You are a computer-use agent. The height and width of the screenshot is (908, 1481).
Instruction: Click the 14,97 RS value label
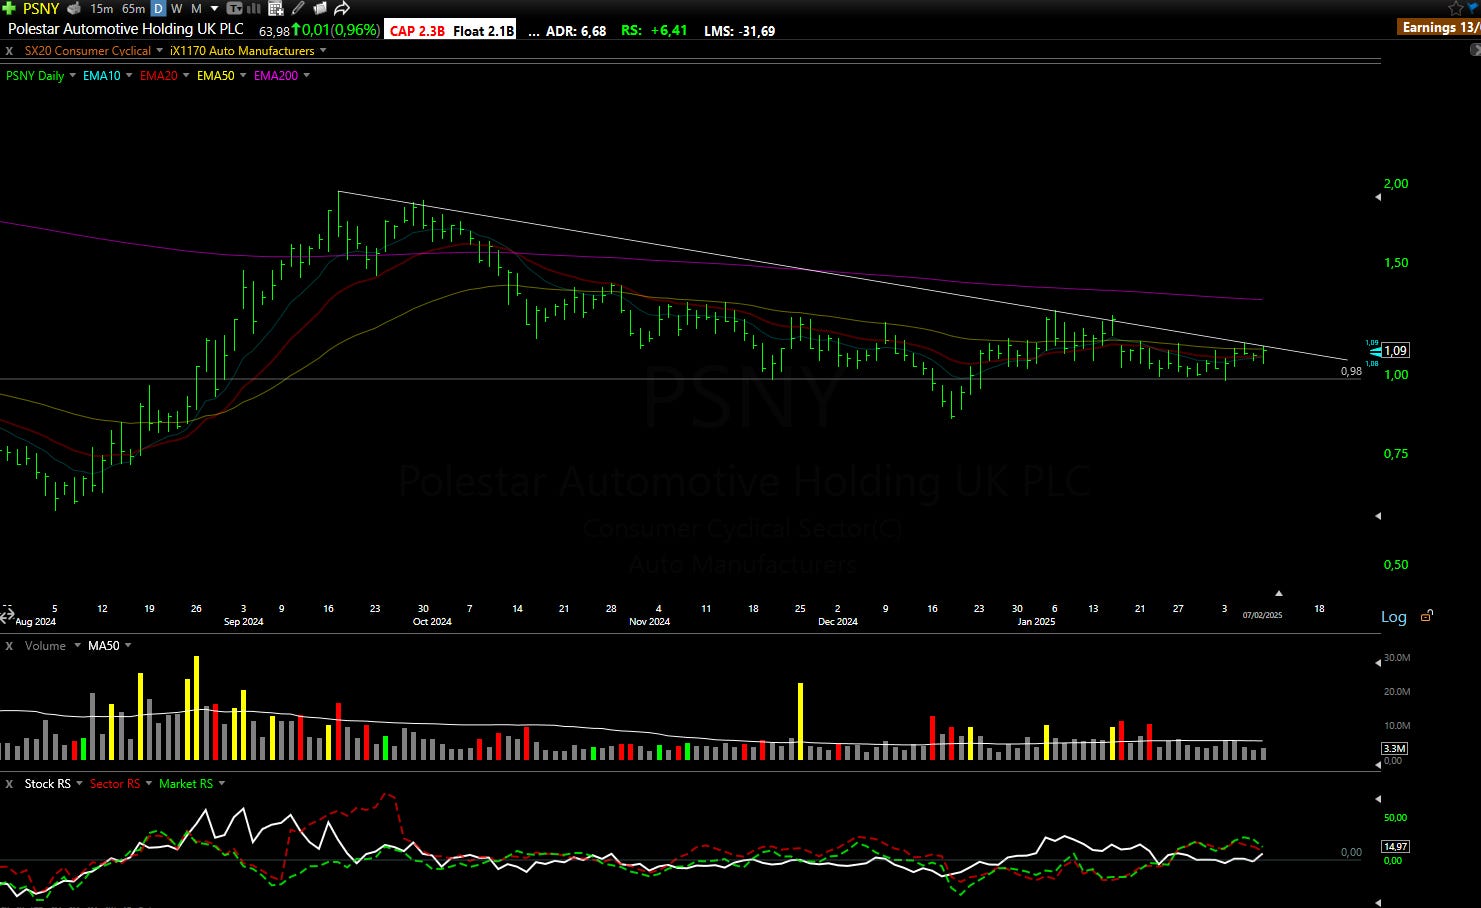pos(1395,846)
